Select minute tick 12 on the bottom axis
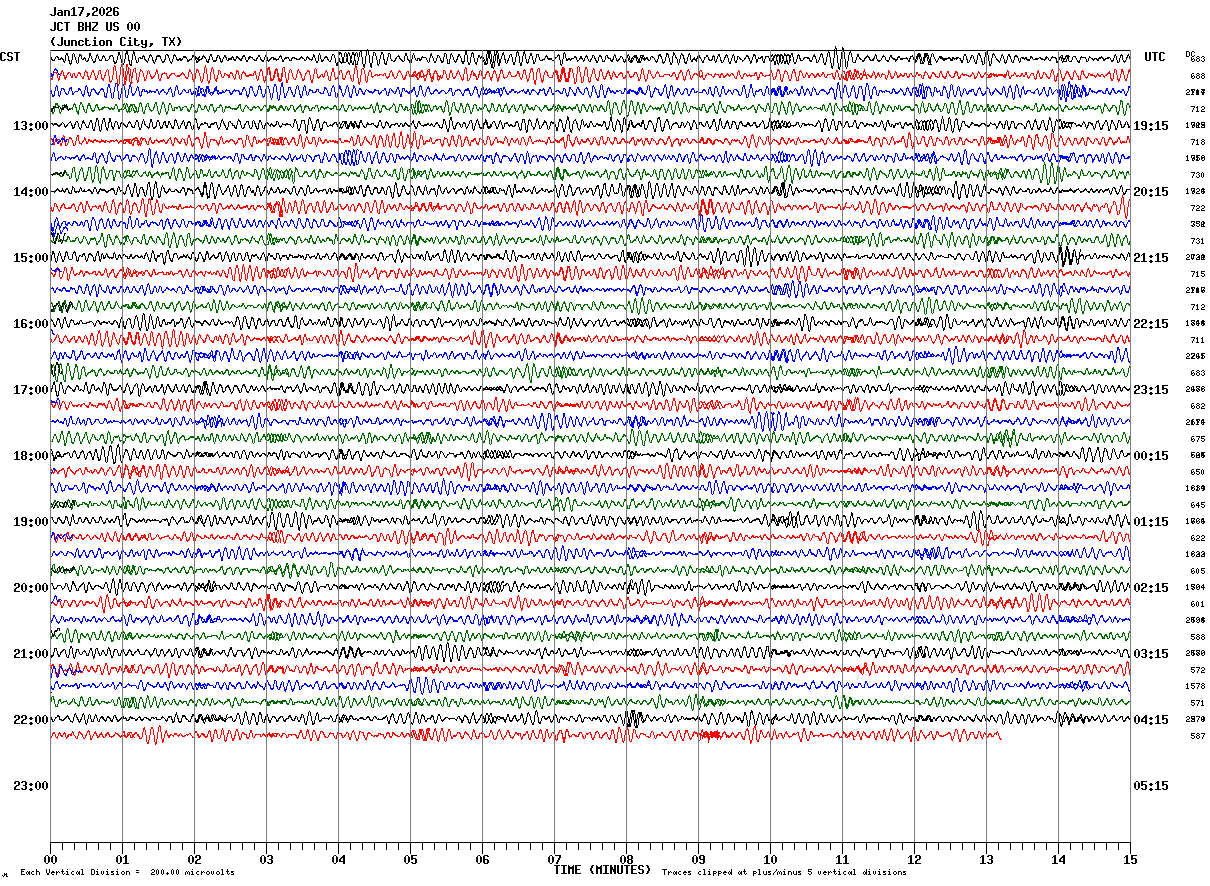Image resolution: width=1210 pixels, height=886 pixels. pyautogui.click(x=914, y=859)
